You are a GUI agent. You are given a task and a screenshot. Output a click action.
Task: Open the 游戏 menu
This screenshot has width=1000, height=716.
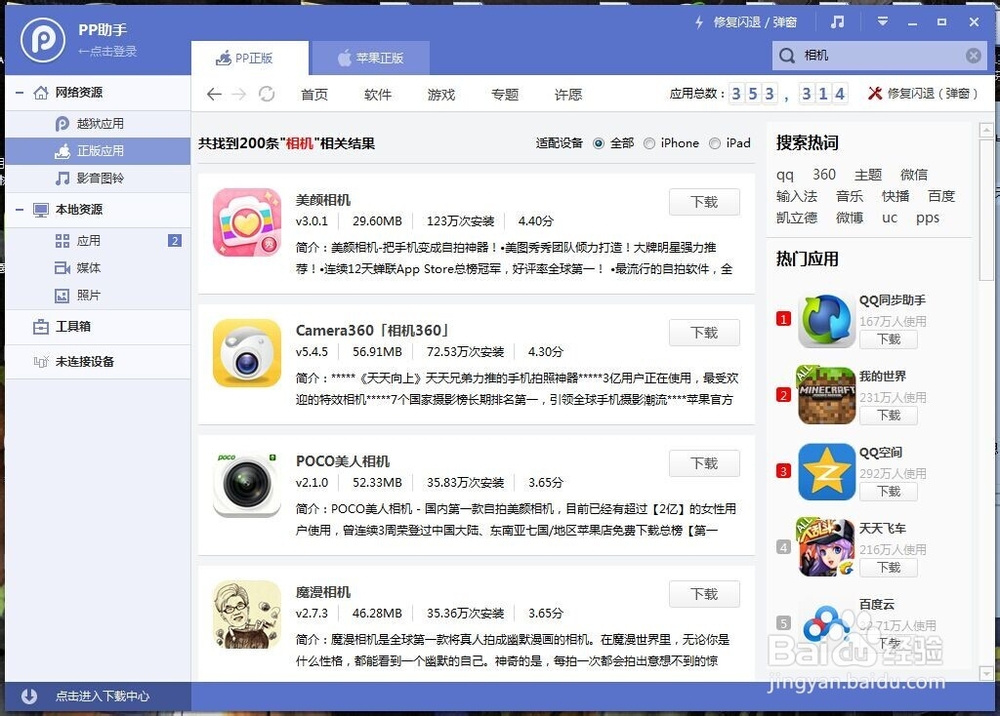pos(441,95)
